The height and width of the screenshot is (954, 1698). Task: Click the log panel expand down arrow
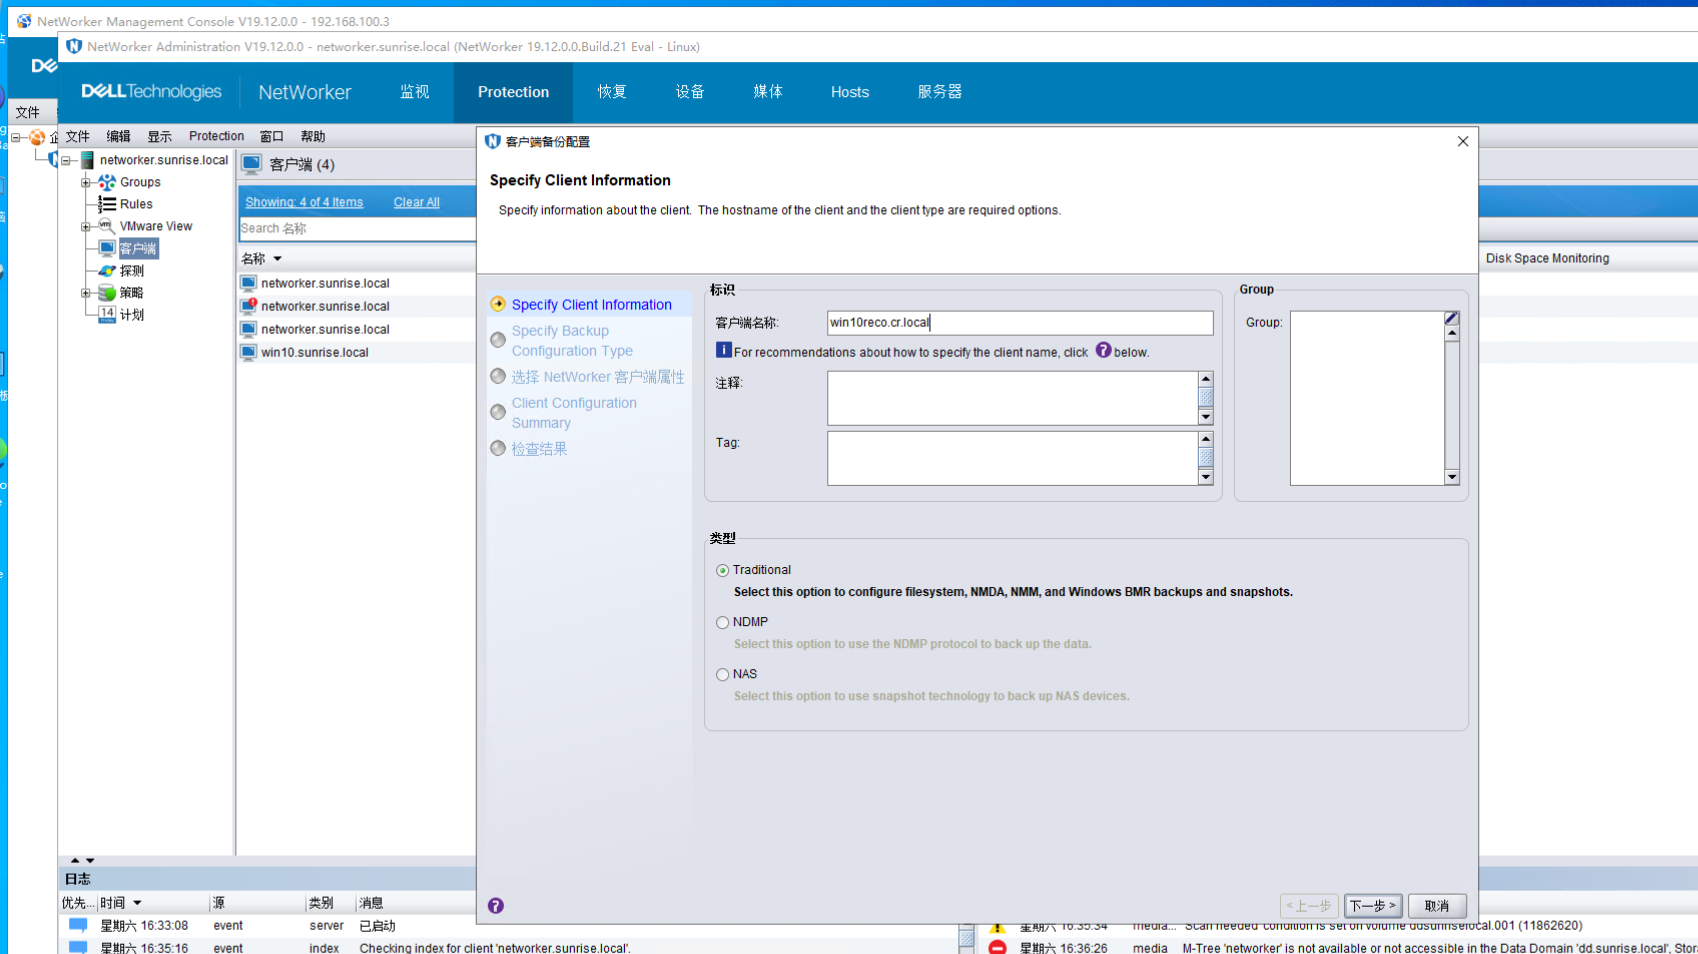90,860
